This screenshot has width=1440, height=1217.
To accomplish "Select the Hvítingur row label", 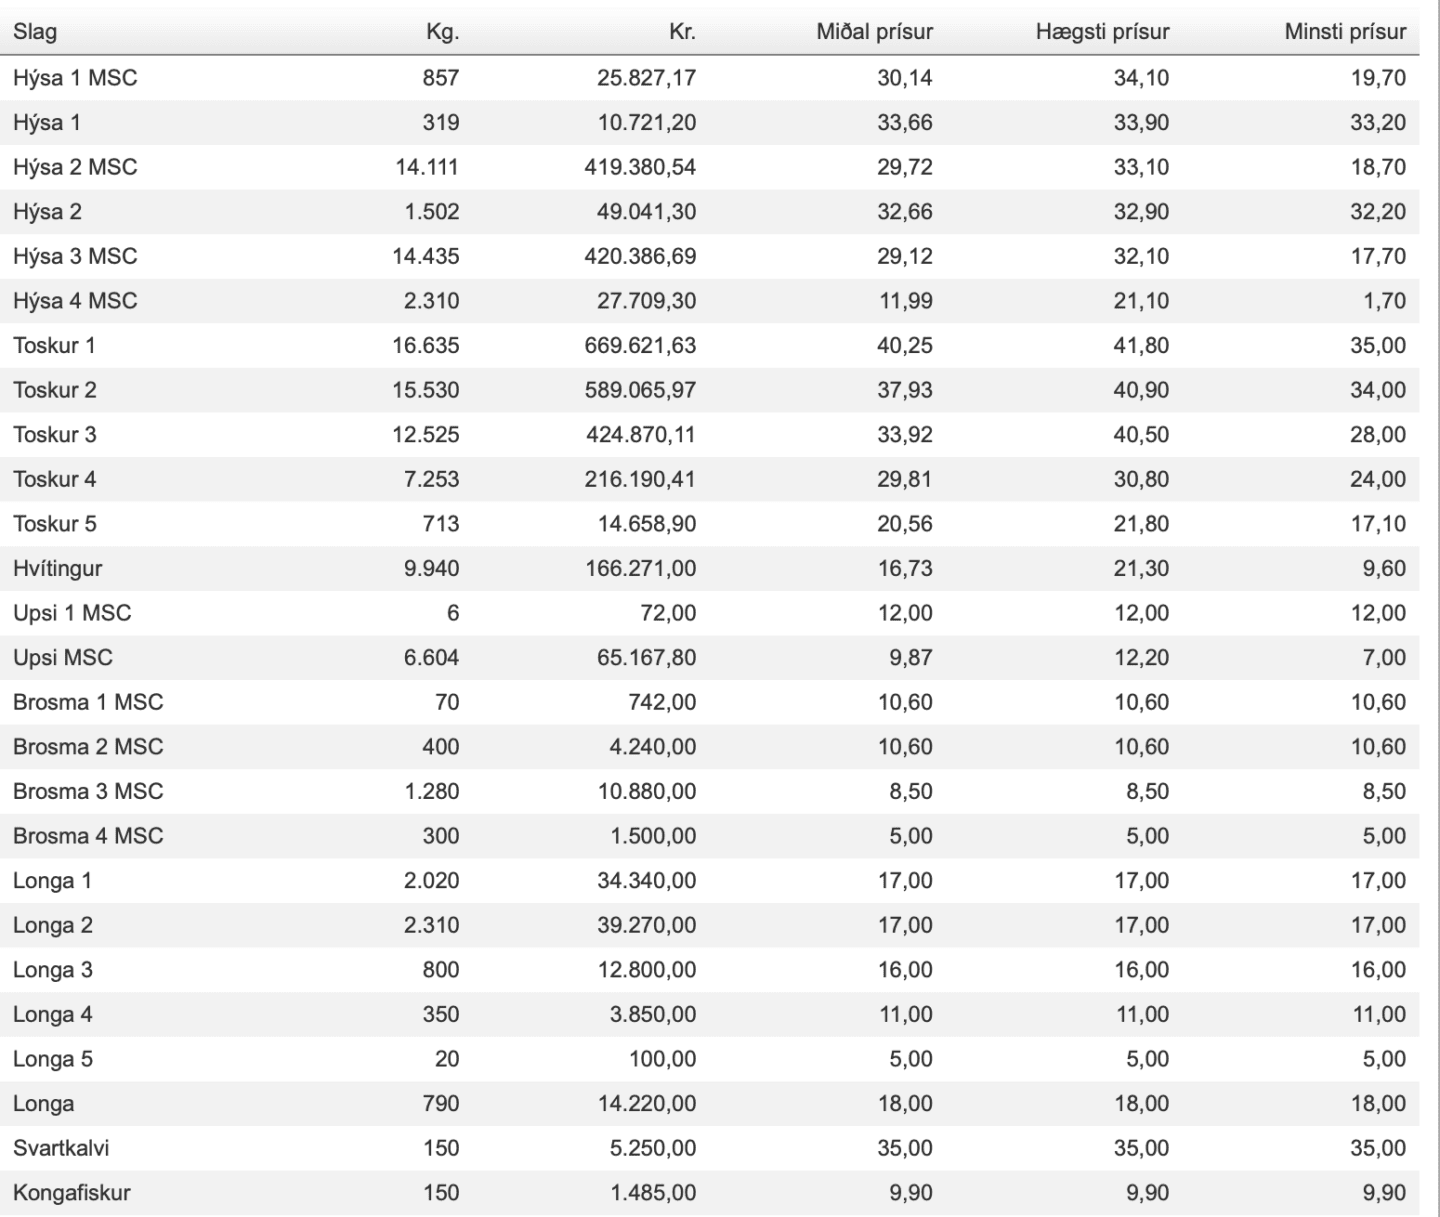I will [x=57, y=569].
